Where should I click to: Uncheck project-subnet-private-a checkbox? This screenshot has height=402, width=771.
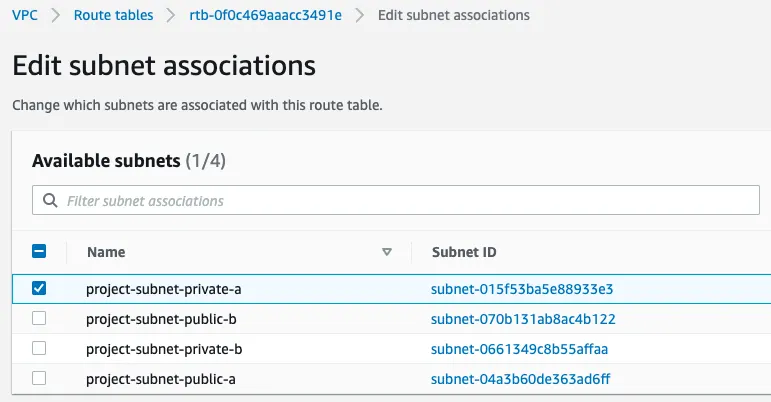coord(39,288)
